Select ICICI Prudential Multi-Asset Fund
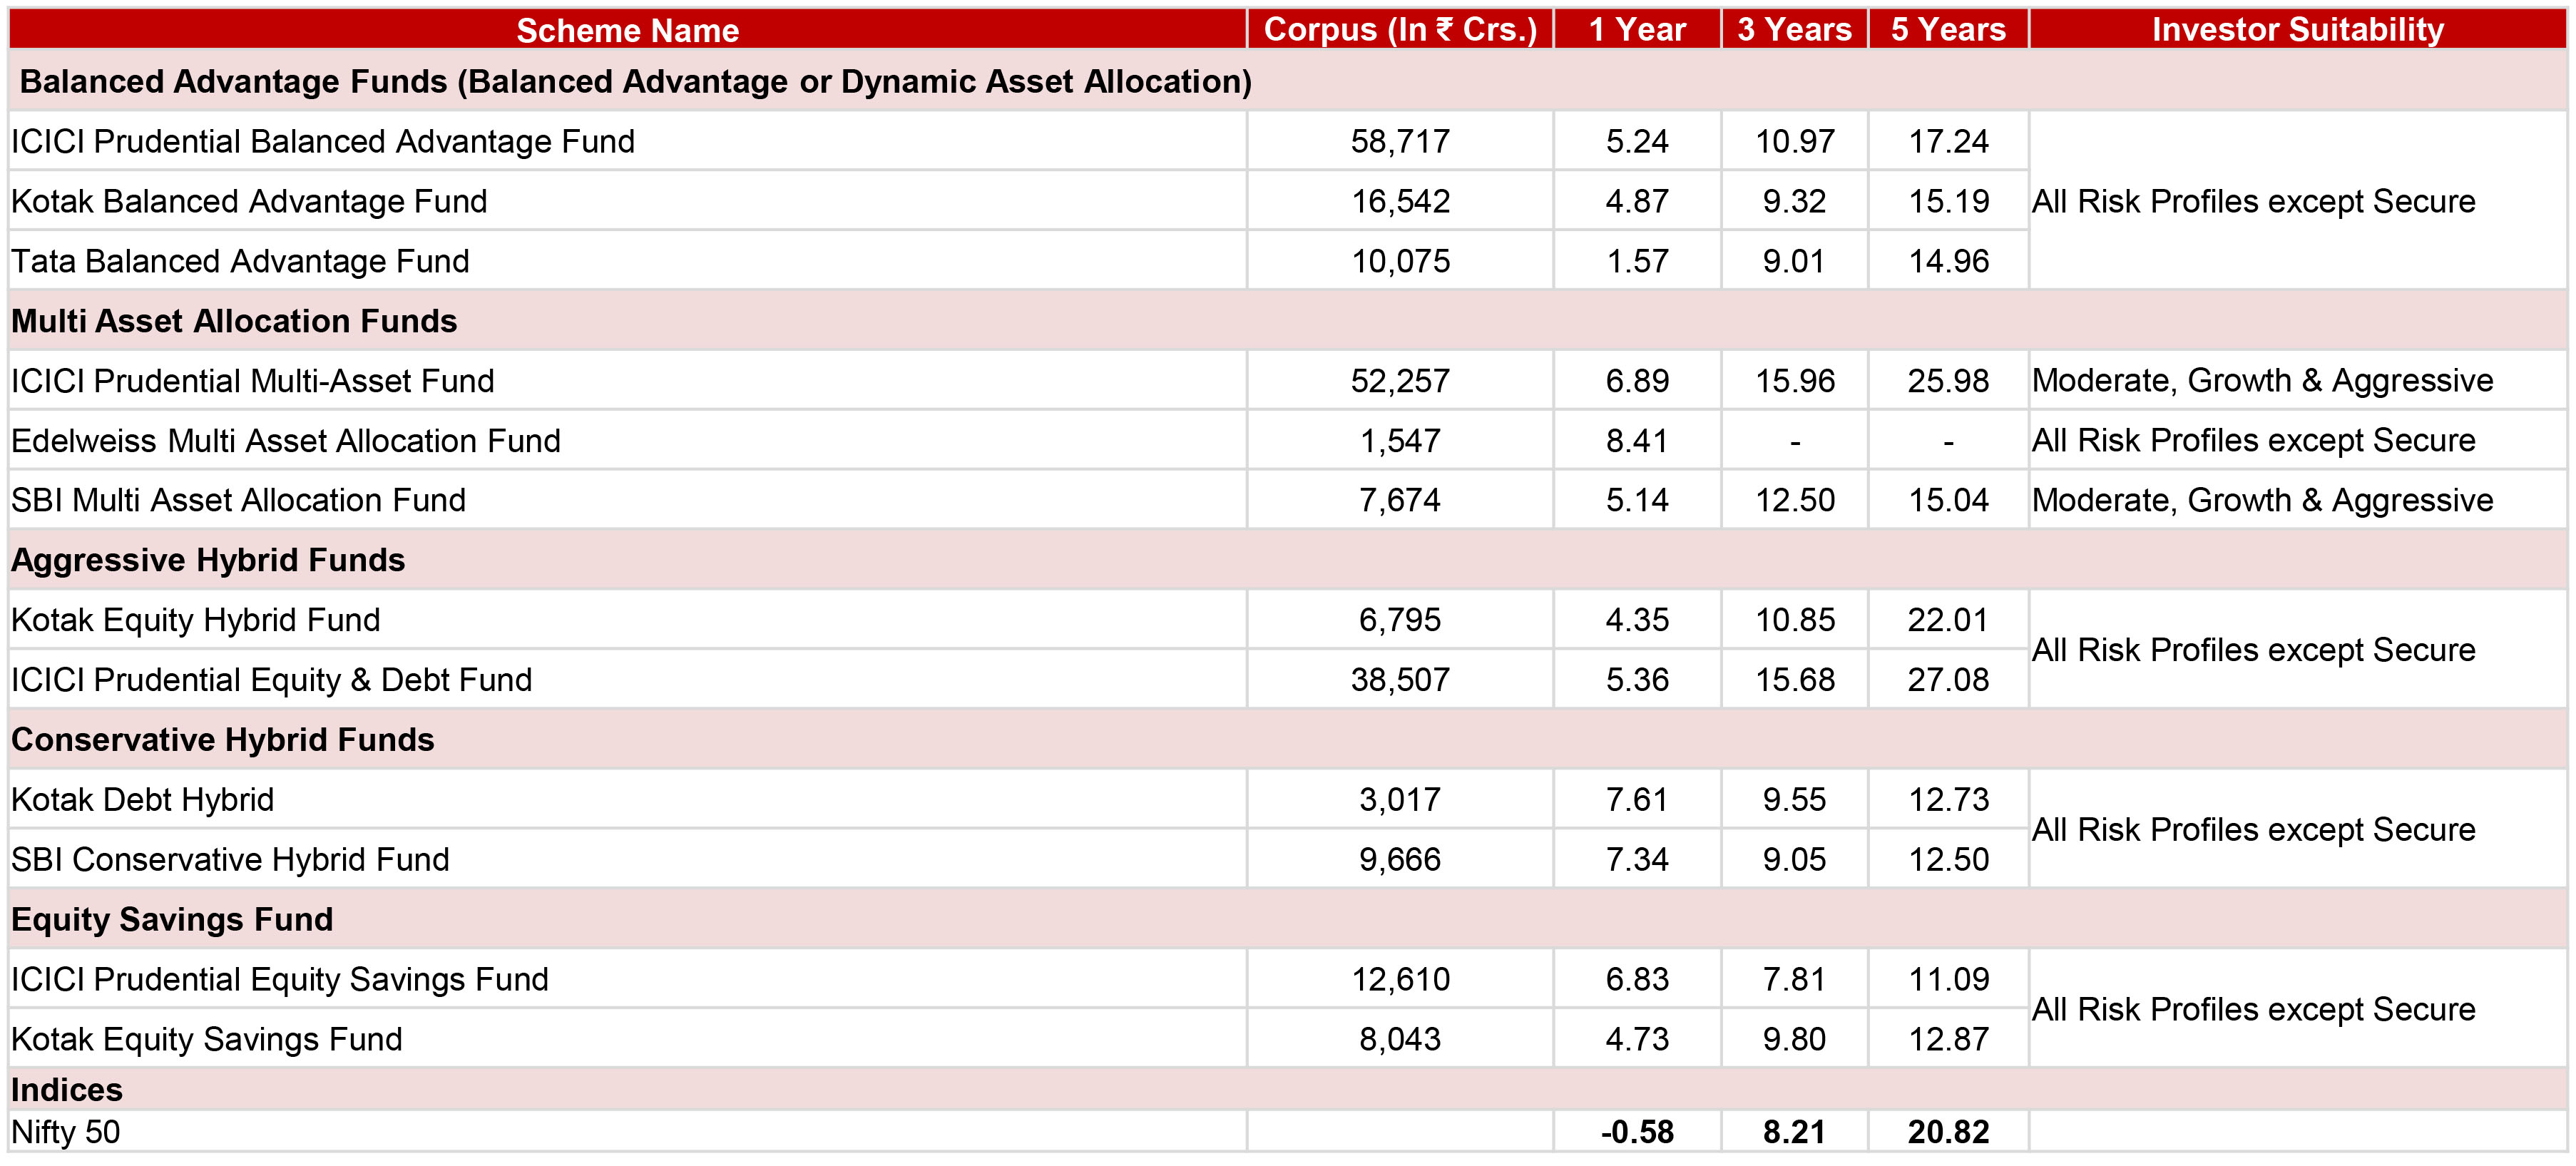2576x1166 pixels. 252,381
